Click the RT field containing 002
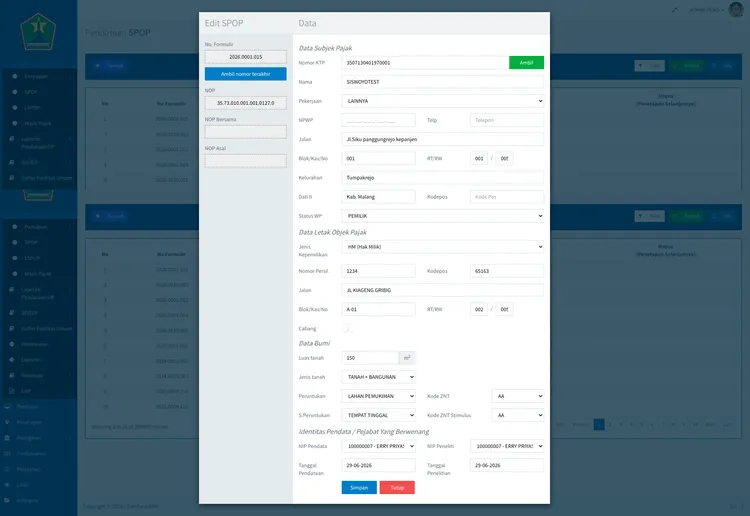Image resolution: width=750 pixels, height=516 pixels. pyautogui.click(x=479, y=309)
